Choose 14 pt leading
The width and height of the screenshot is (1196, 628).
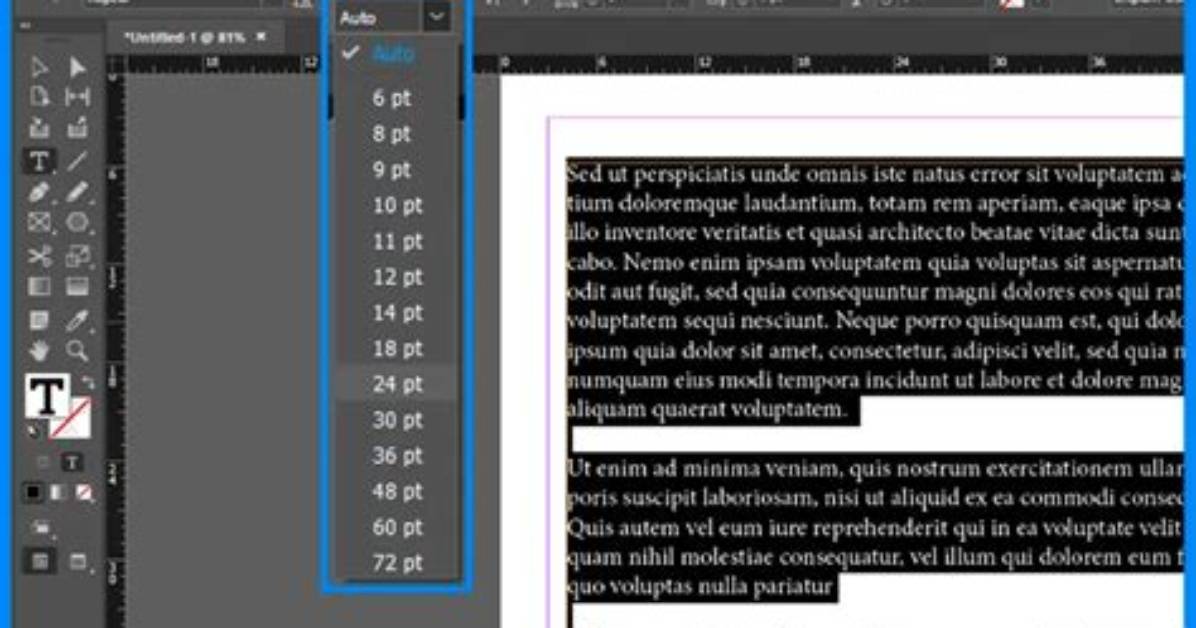coord(397,313)
